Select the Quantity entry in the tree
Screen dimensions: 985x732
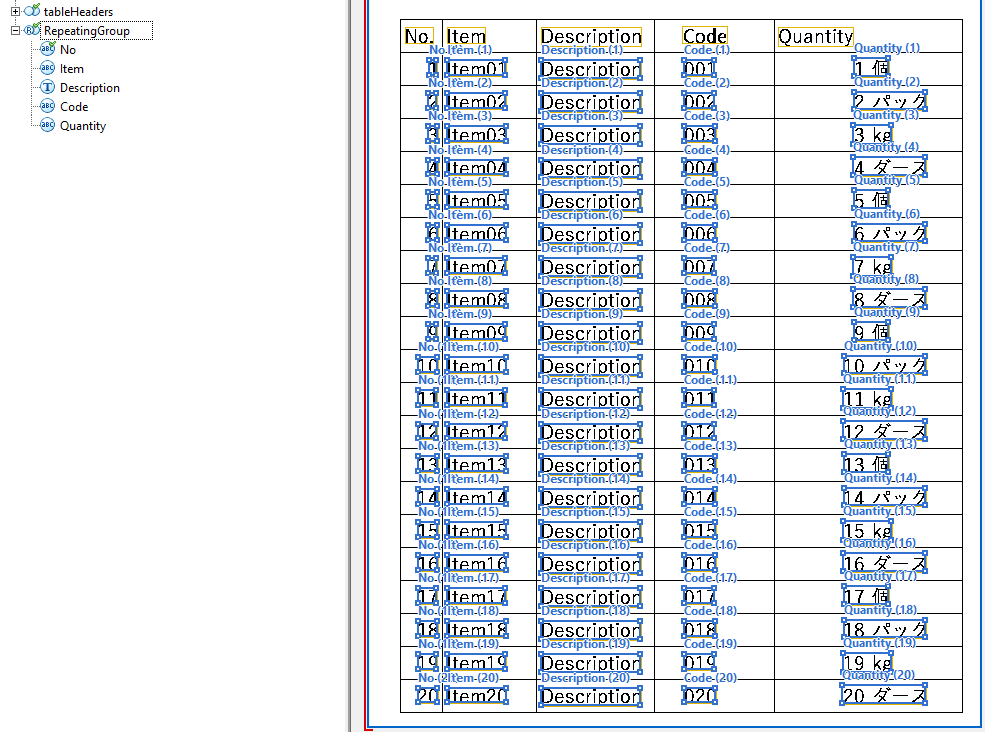(81, 125)
